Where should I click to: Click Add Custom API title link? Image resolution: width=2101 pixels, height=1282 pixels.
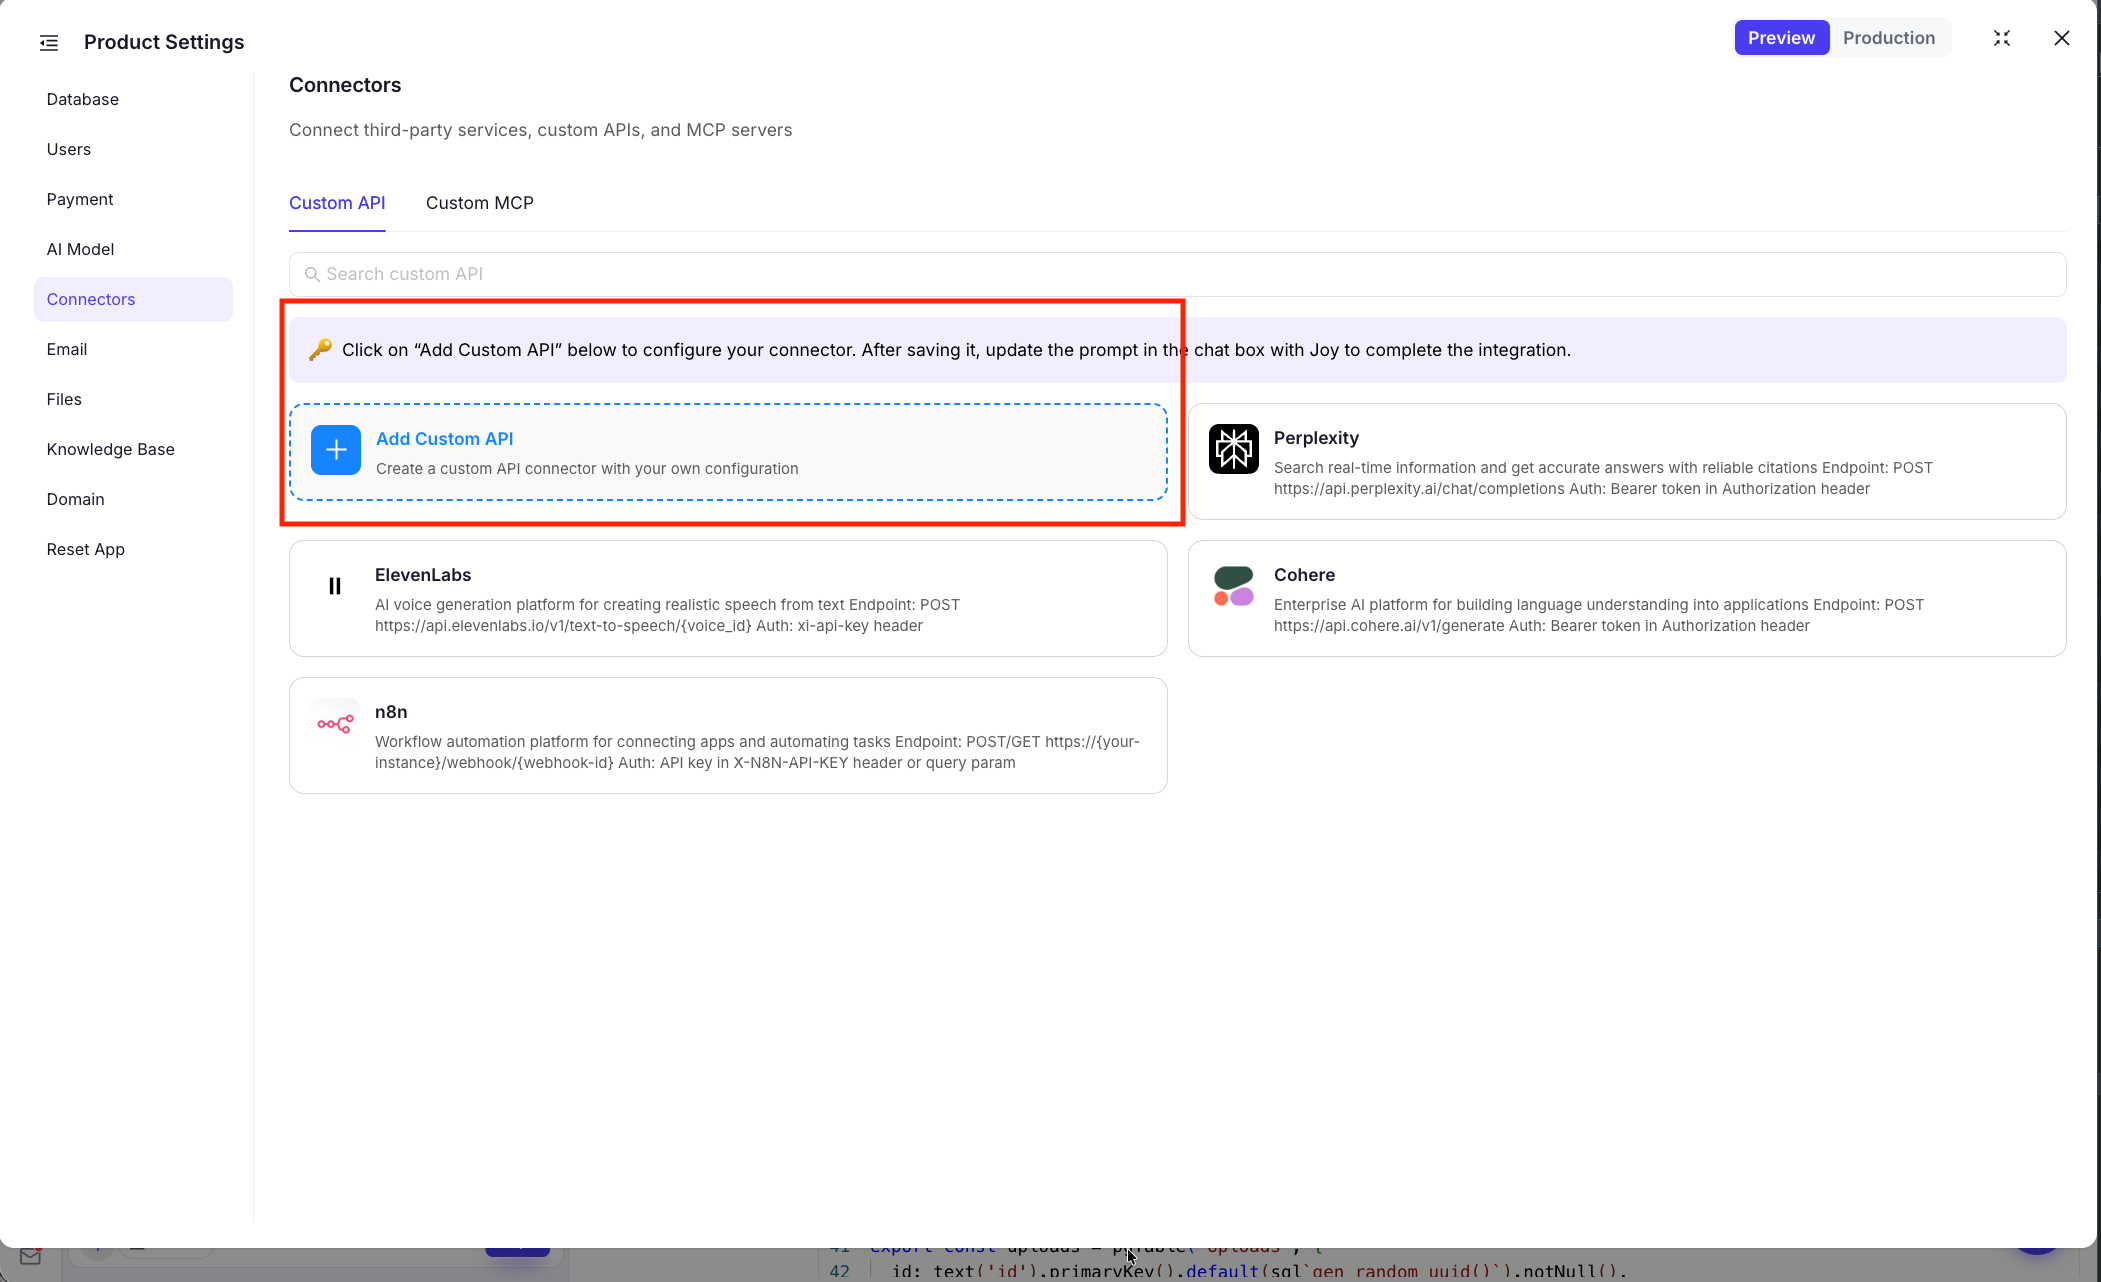tap(444, 439)
